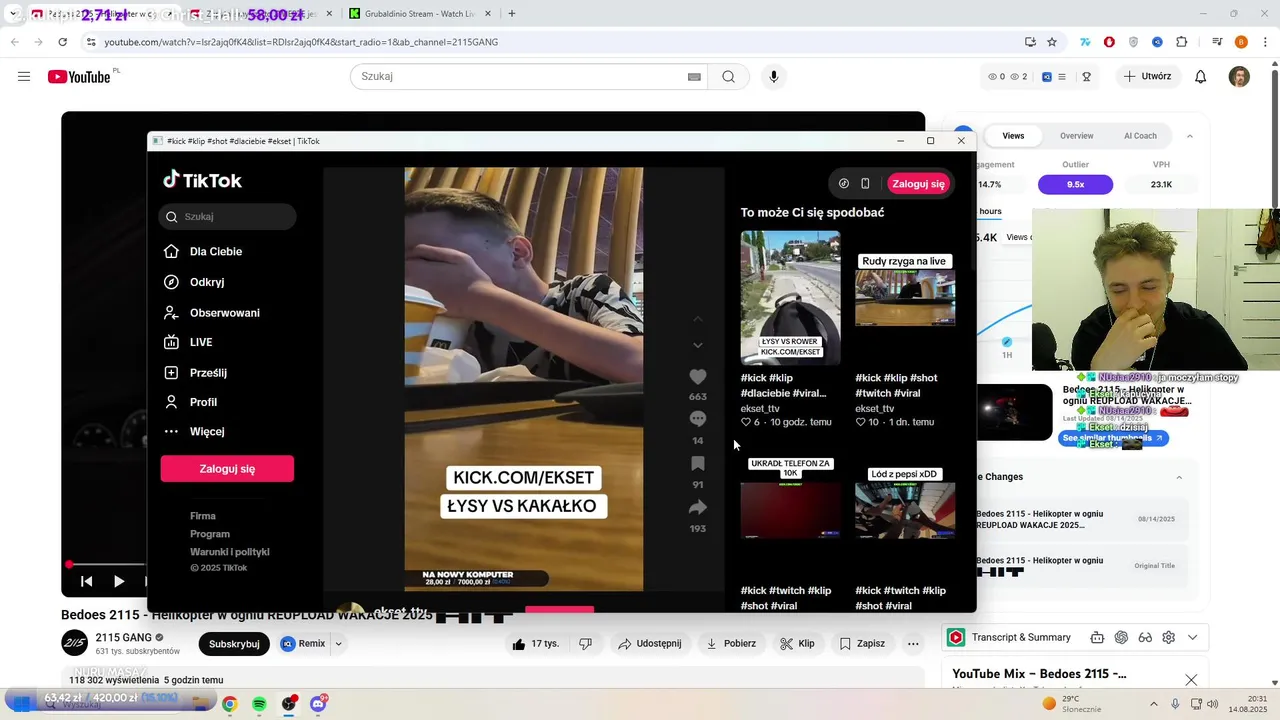Go to previous TikTok video up chevron
The height and width of the screenshot is (720, 1280).
tap(698, 319)
